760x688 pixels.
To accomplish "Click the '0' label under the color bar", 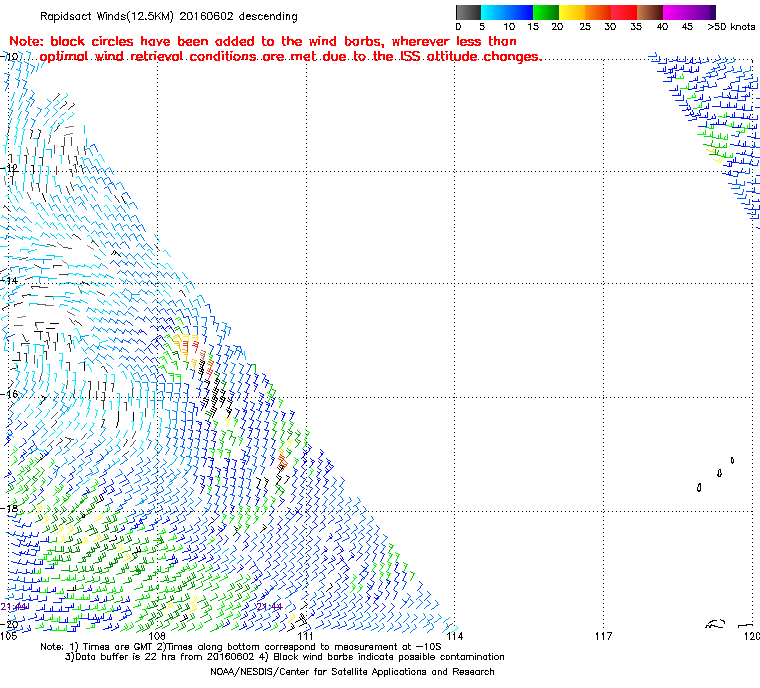I will (x=459, y=27).
